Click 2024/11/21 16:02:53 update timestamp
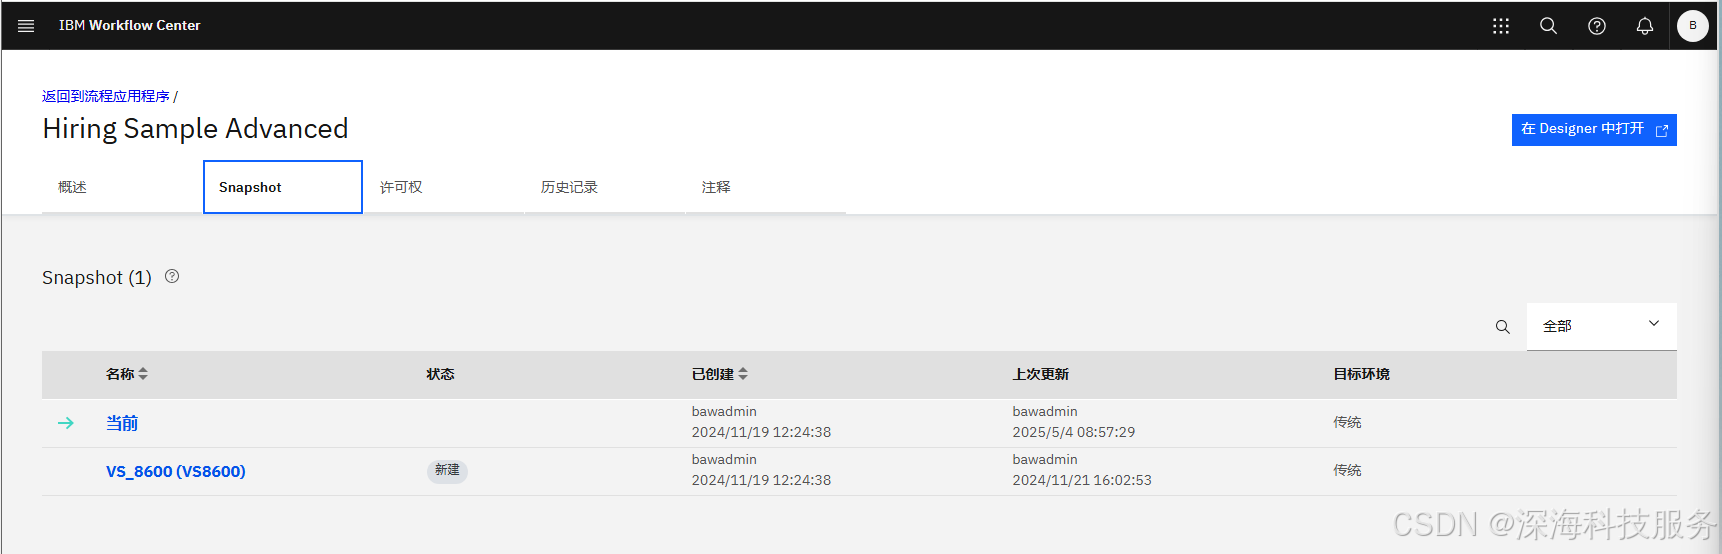The width and height of the screenshot is (1722, 554). click(1082, 480)
